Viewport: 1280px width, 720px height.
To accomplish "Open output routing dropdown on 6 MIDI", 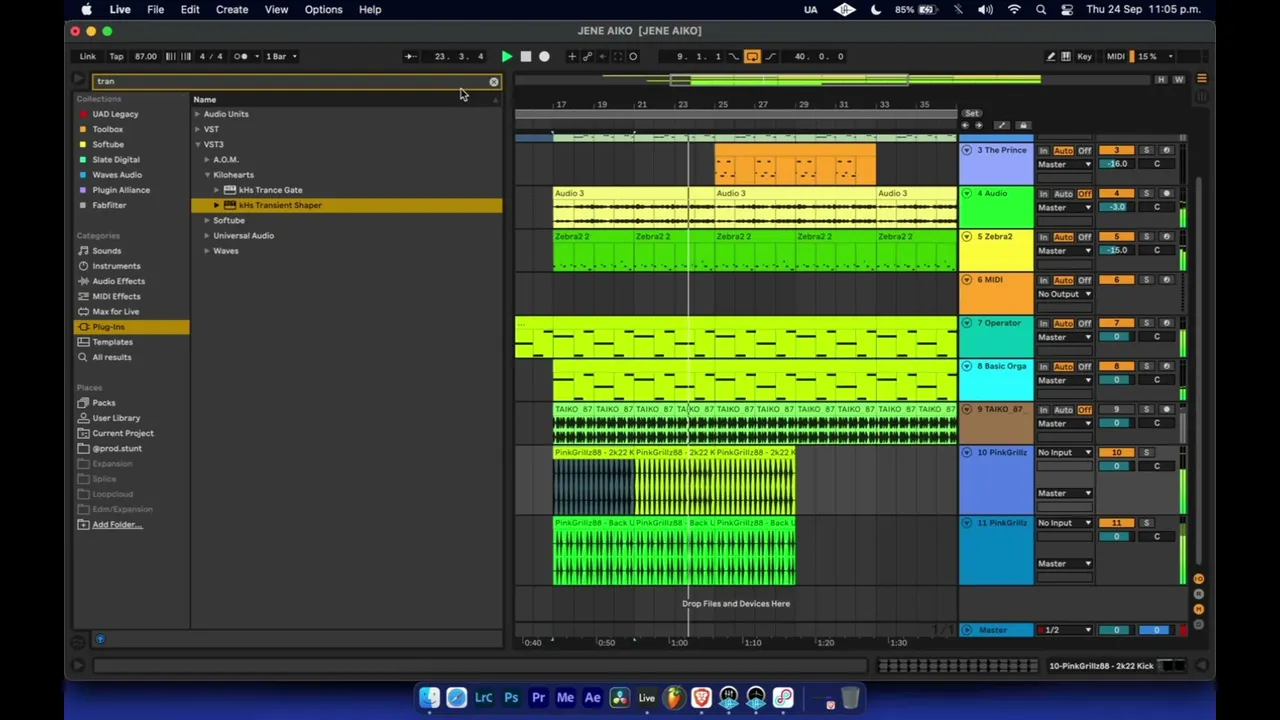I will [1065, 294].
